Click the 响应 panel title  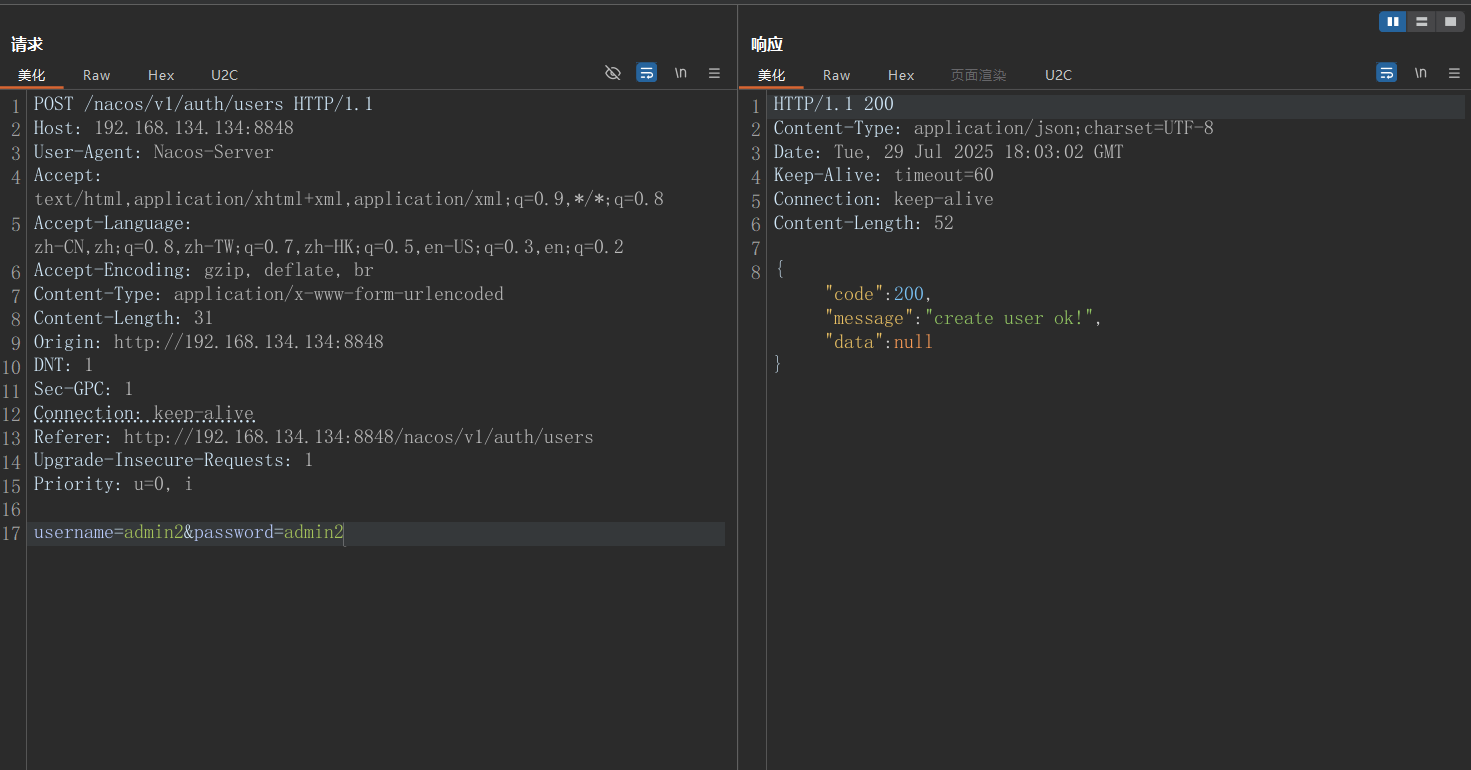click(767, 44)
